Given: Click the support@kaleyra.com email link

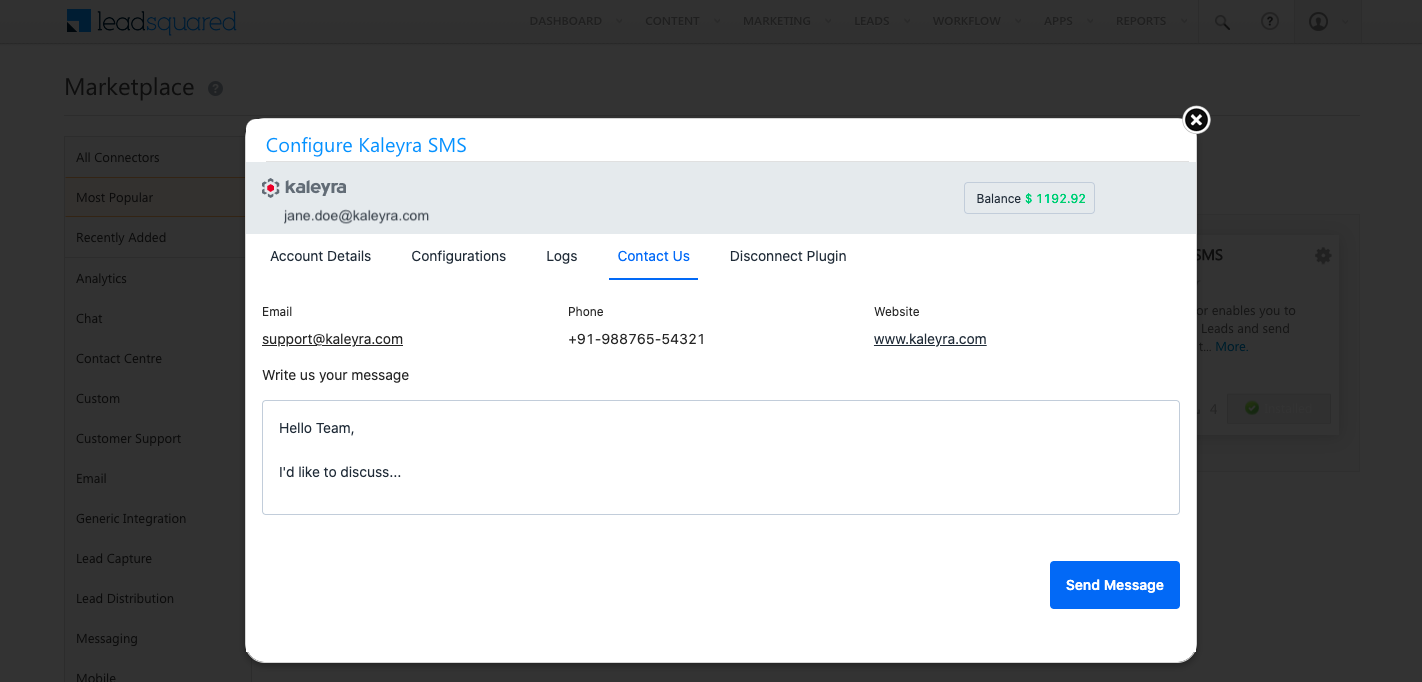Looking at the screenshot, I should click(332, 339).
